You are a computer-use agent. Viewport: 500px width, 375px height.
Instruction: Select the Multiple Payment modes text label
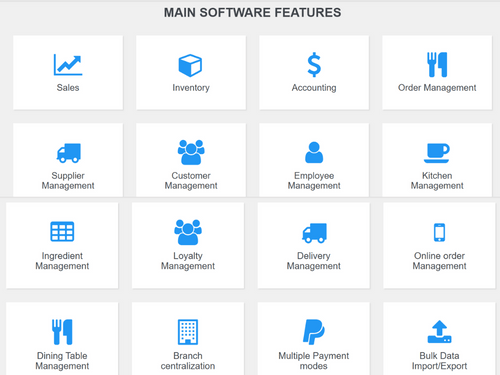pyautogui.click(x=314, y=361)
